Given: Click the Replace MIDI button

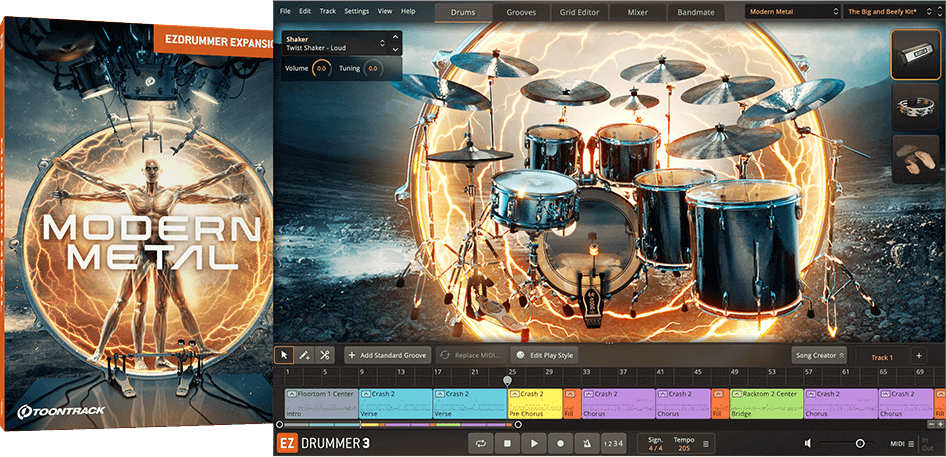Looking at the screenshot, I should pyautogui.click(x=471, y=356).
